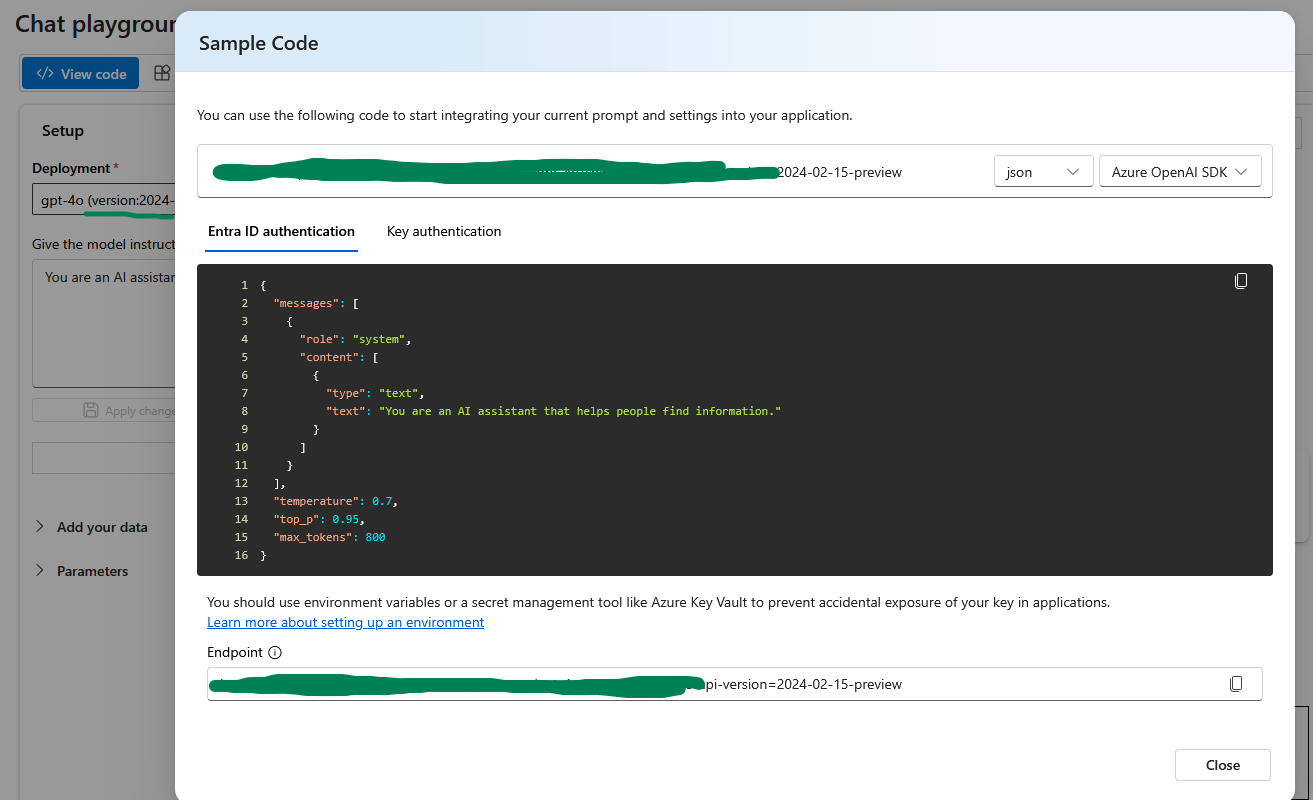Show info about the Endpoint label

(x=276, y=653)
